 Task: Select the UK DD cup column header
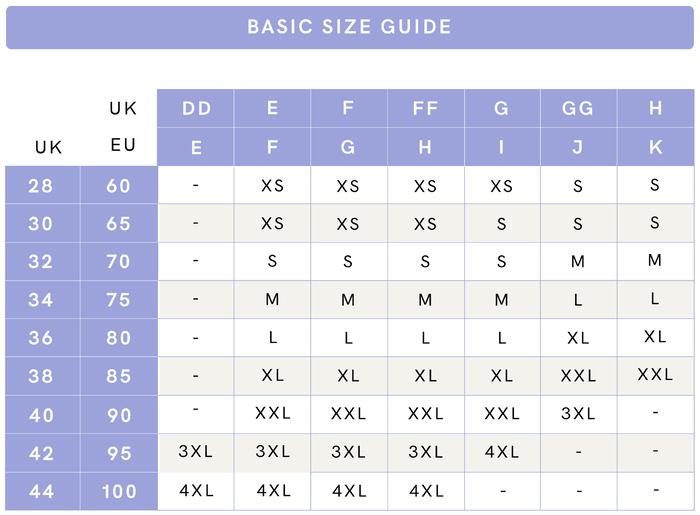click(196, 108)
